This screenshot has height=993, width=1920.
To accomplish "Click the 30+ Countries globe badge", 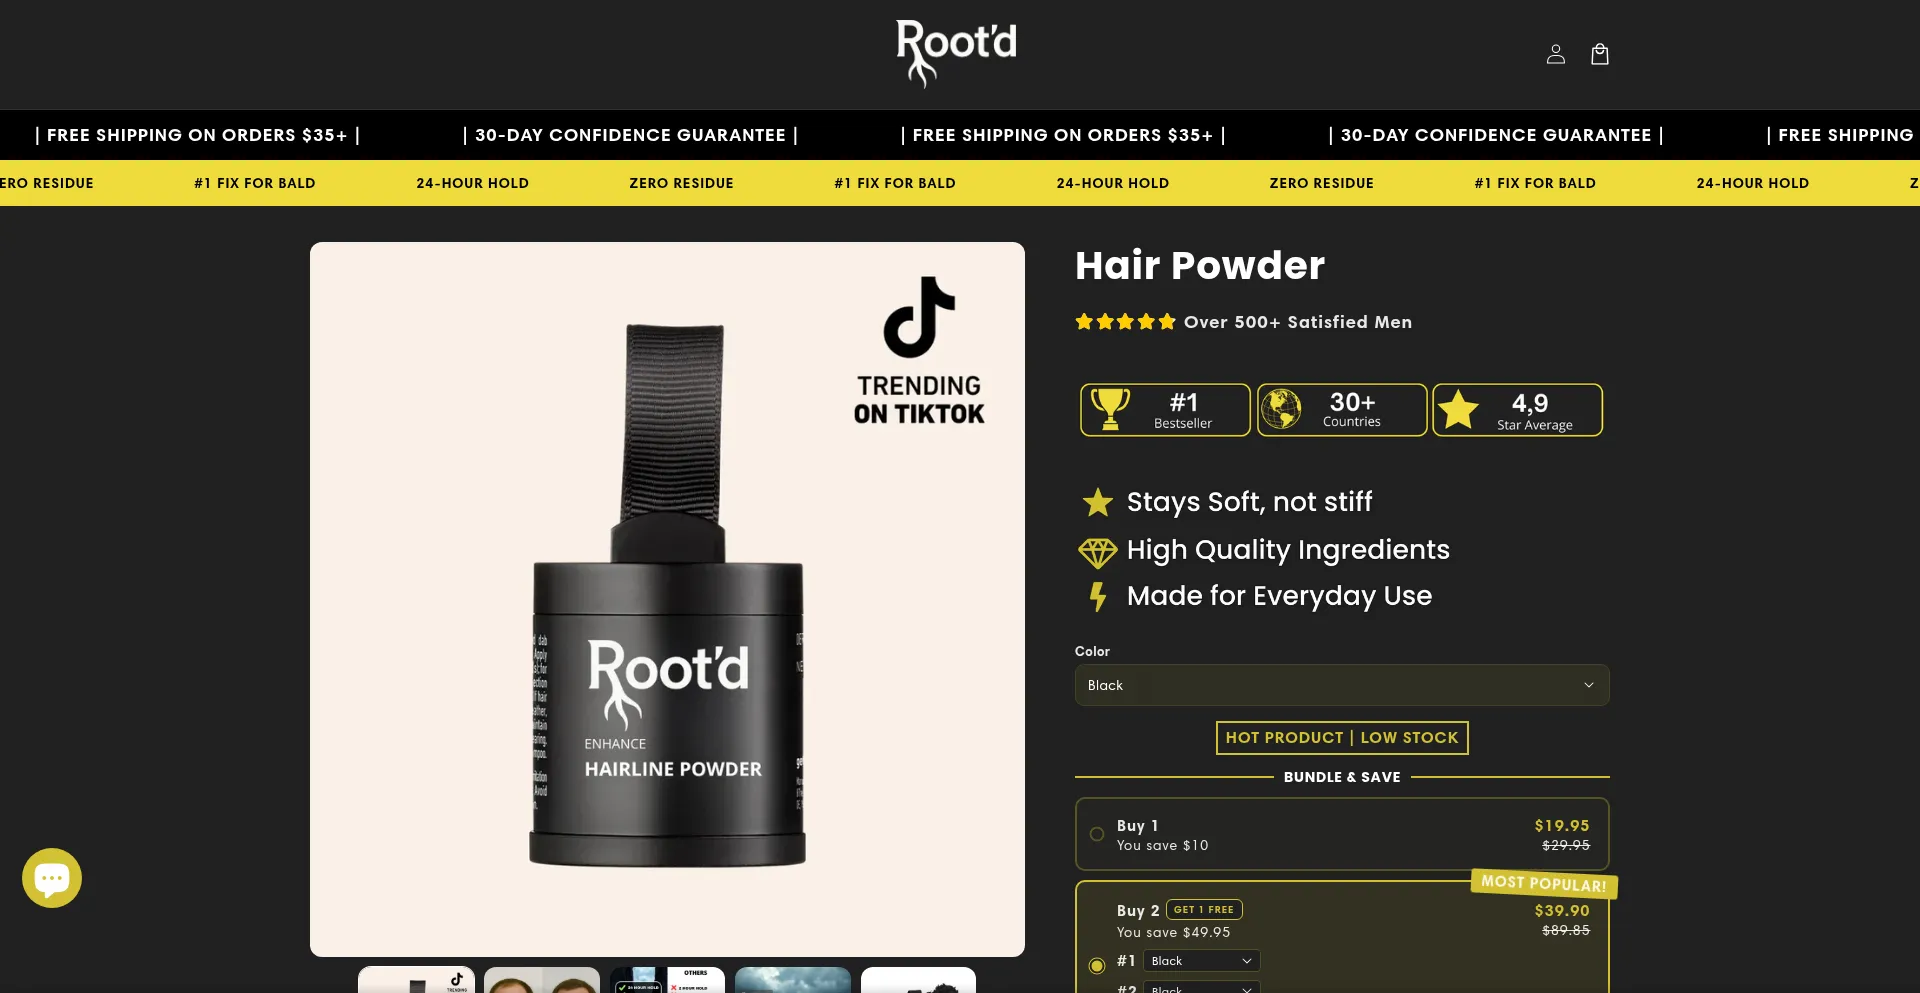I will pyautogui.click(x=1342, y=410).
